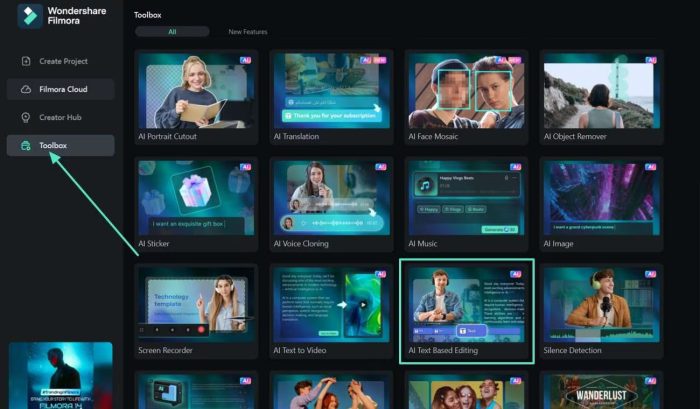Click the gift box graphic in AI Sticker
This screenshot has width=700, height=409.
(x=195, y=190)
